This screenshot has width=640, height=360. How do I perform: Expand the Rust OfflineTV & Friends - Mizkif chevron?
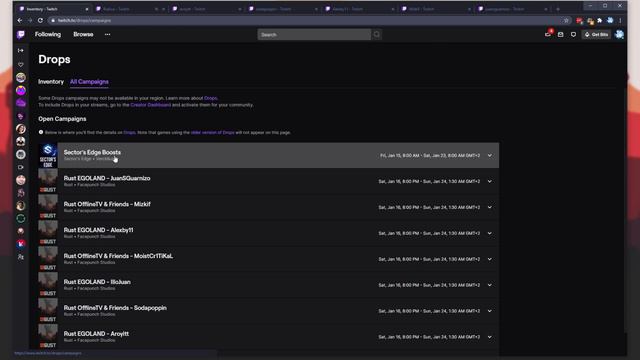tap(489, 207)
